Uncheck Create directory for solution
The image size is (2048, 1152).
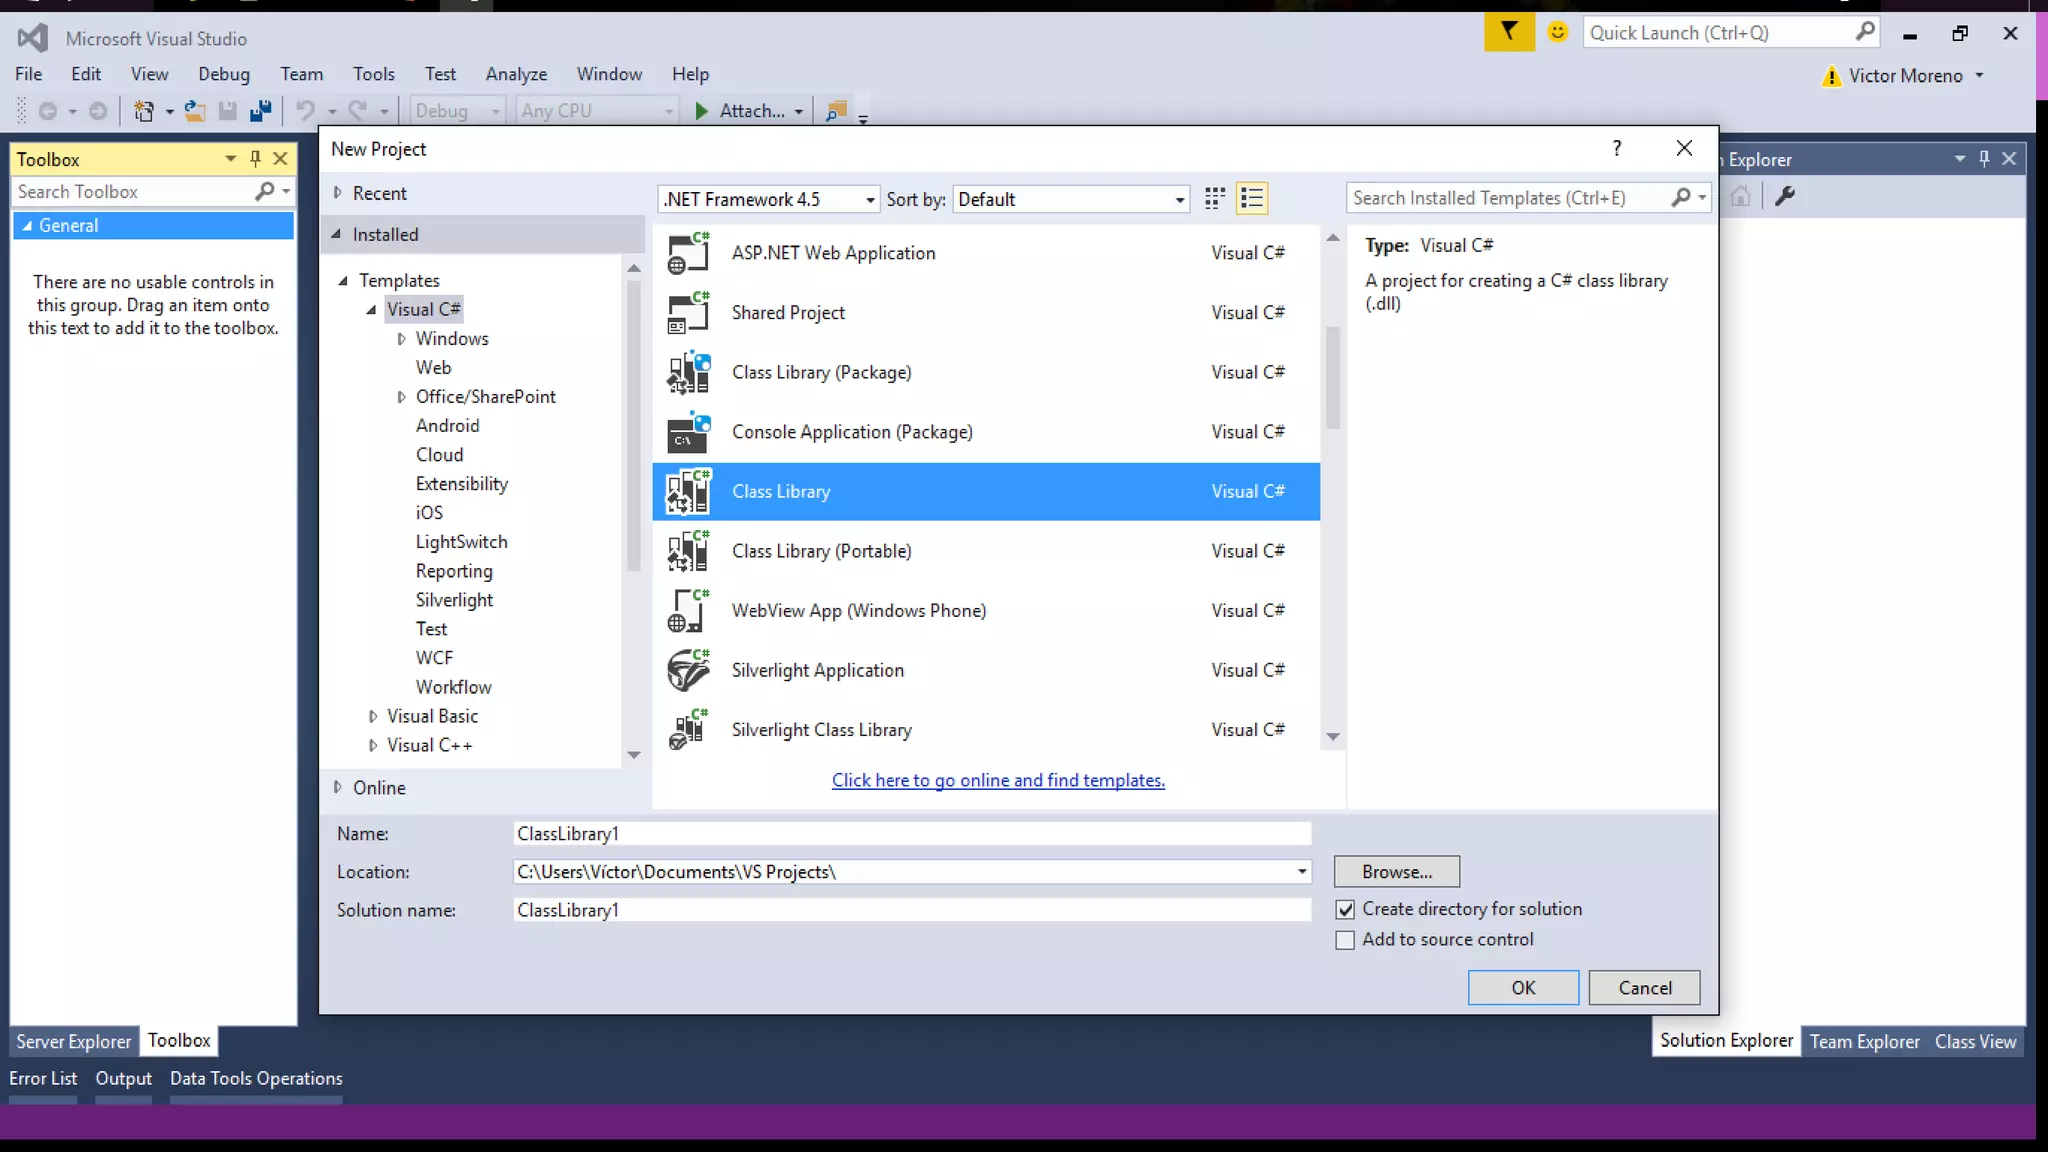(x=1346, y=909)
